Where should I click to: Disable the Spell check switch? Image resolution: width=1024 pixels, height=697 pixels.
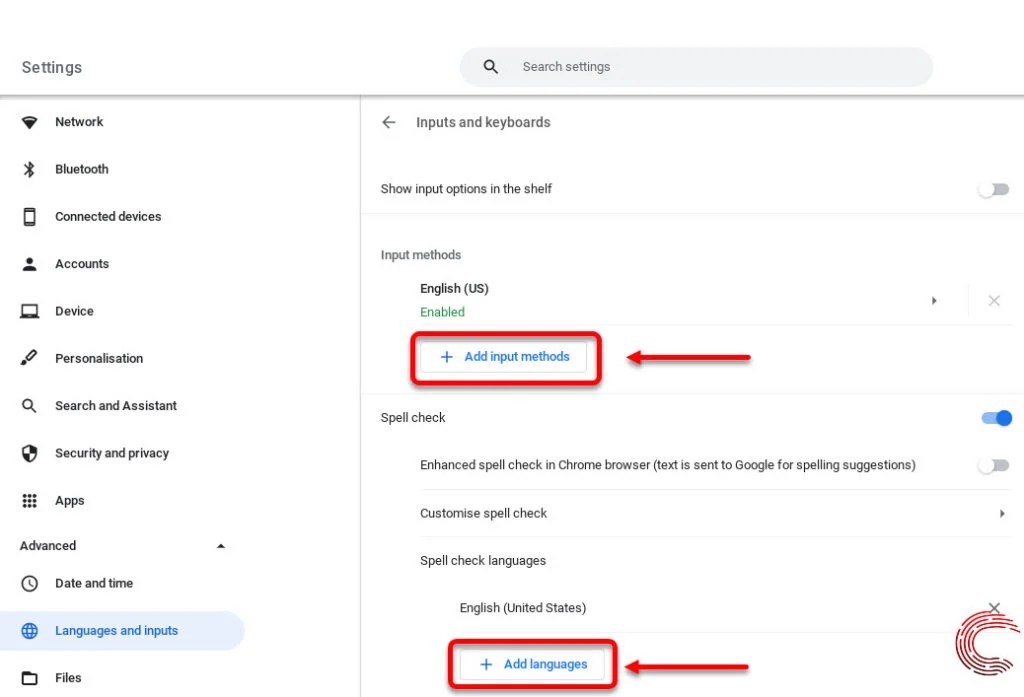click(996, 418)
